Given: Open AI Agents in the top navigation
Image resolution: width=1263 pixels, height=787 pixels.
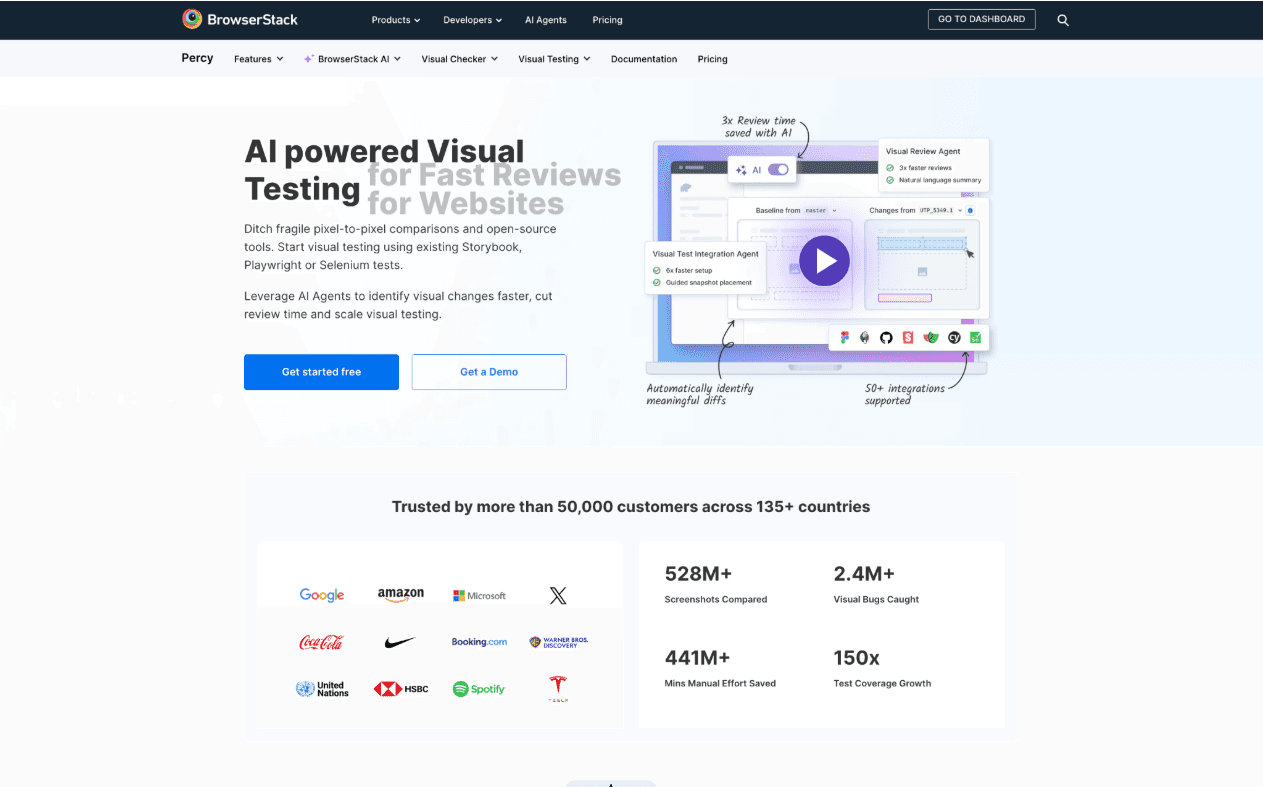Looking at the screenshot, I should click(546, 20).
